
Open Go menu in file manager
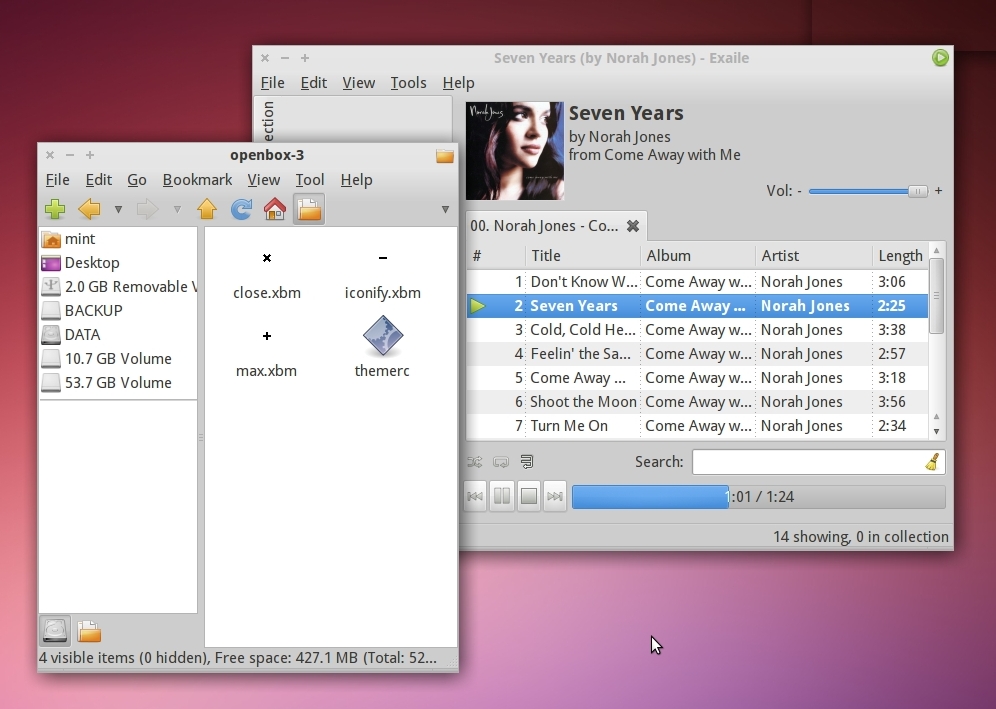click(137, 180)
